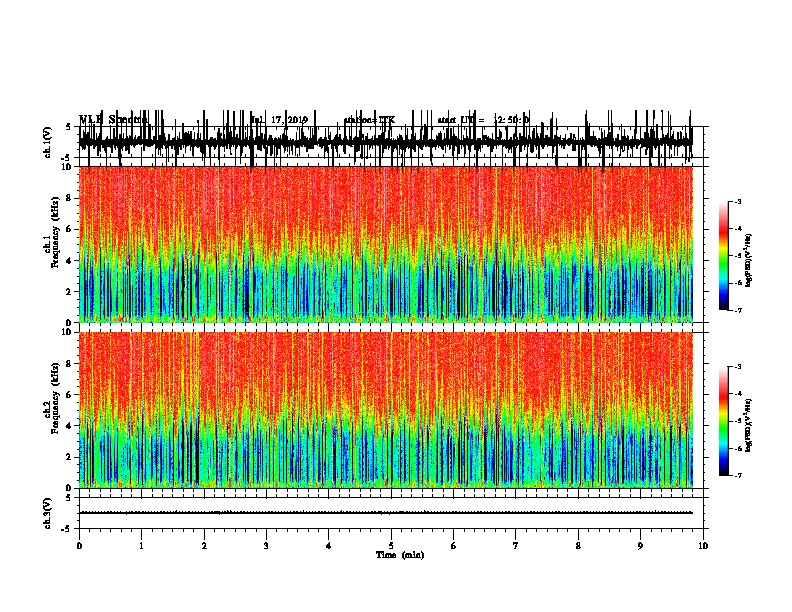This screenshot has height=612, width=792.
Task: Click the "2" tick on the time axis
Action: click(204, 546)
